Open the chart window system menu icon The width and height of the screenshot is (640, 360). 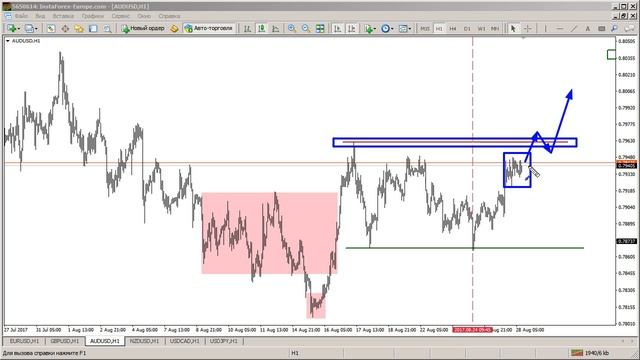8,16
